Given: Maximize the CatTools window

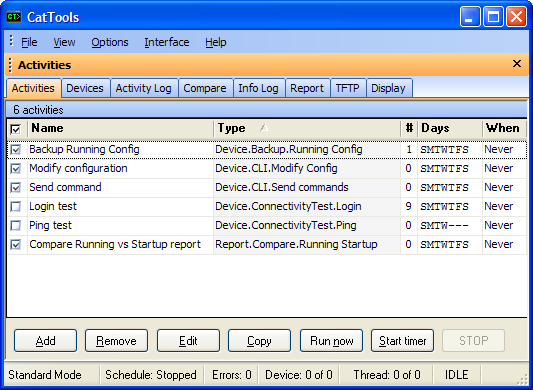Looking at the screenshot, I should point(493,17).
